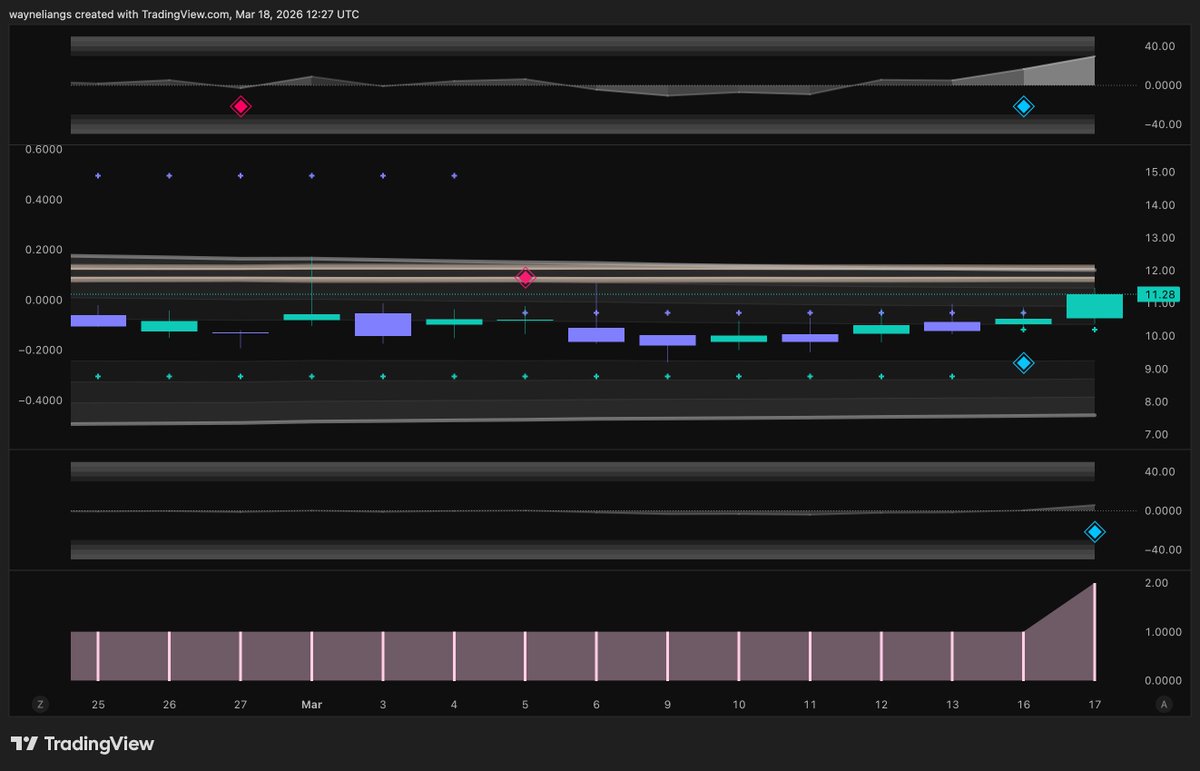This screenshot has height=771, width=1200.
Task: Click the 14.00 price scale label
Action: pyautogui.click(x=1159, y=205)
